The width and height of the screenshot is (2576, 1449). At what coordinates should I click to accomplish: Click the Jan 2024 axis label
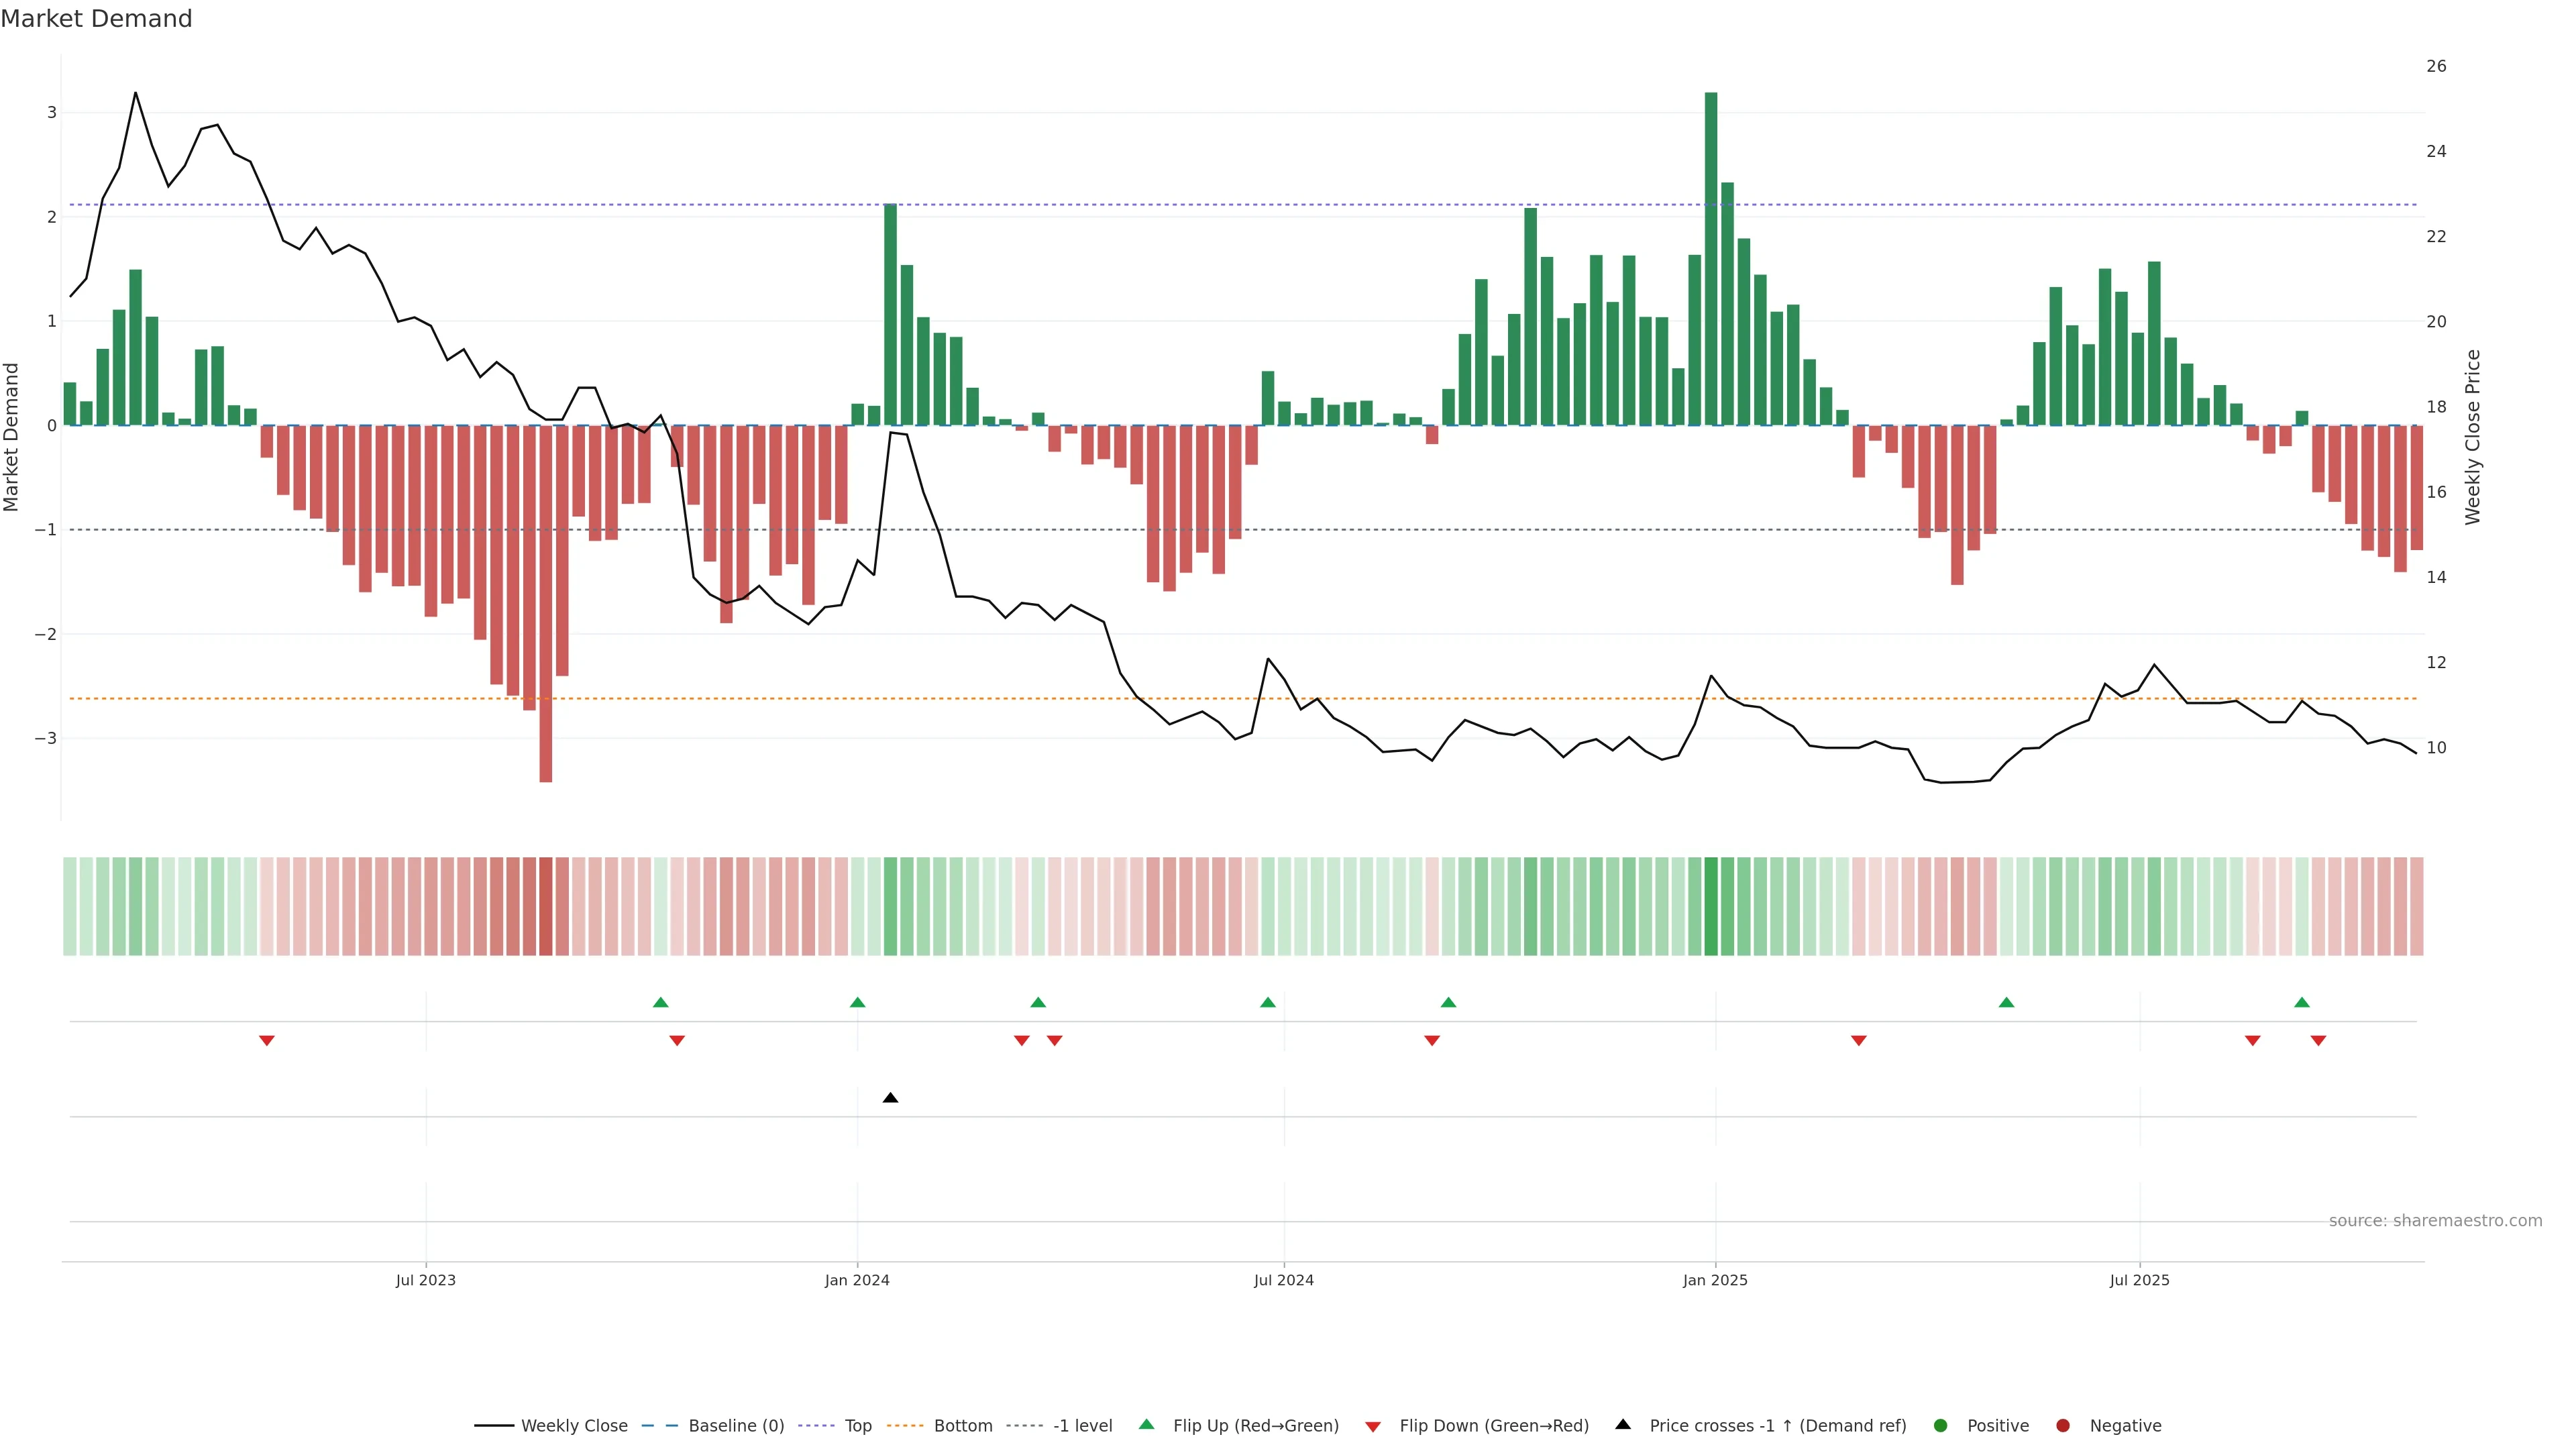point(857,1281)
